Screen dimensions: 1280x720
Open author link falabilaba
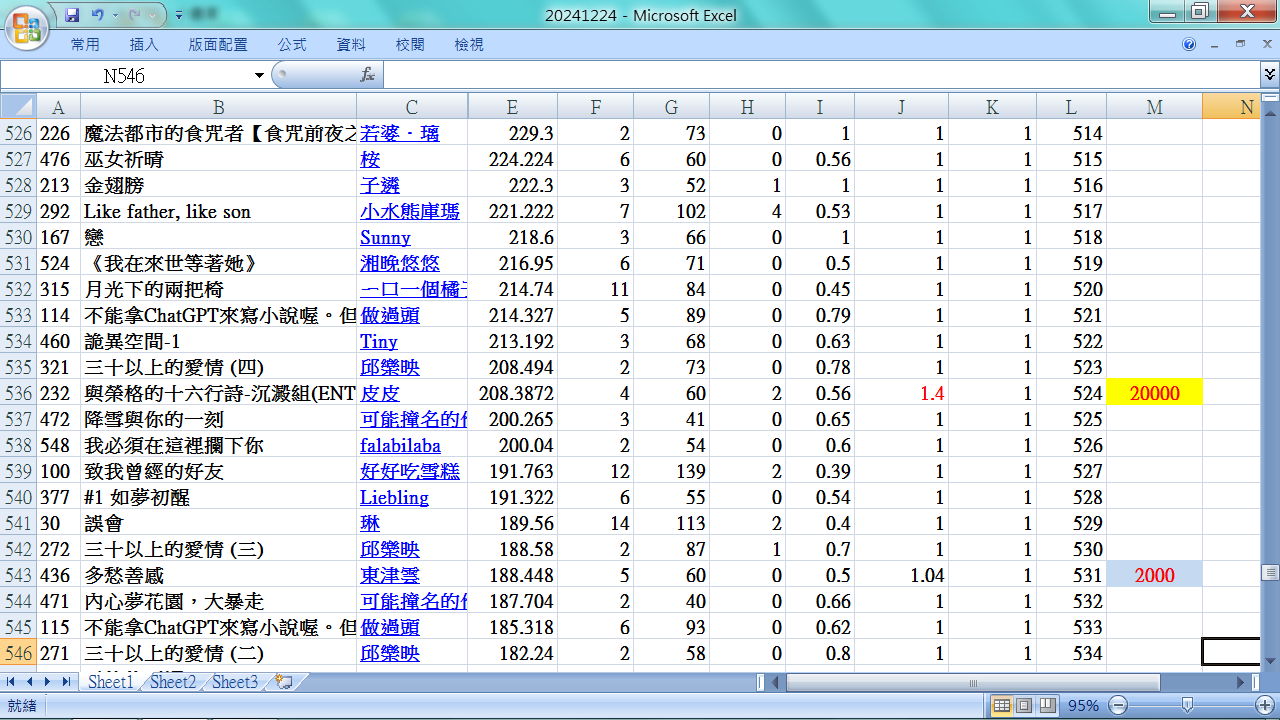pyautogui.click(x=400, y=445)
